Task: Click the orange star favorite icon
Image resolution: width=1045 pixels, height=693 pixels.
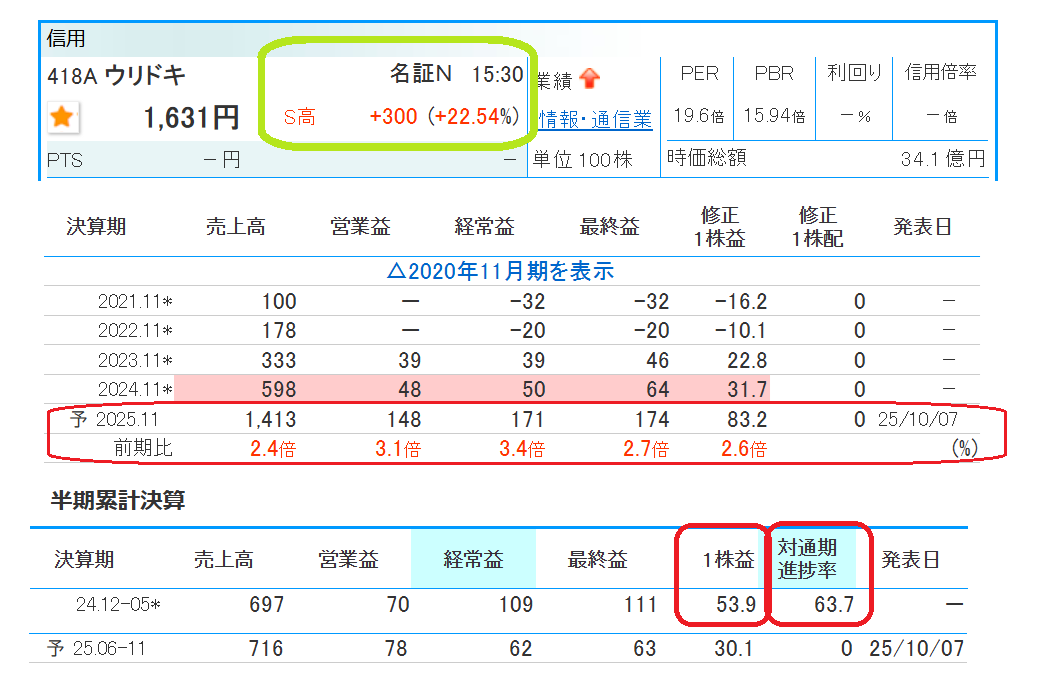Action: pyautogui.click(x=63, y=118)
